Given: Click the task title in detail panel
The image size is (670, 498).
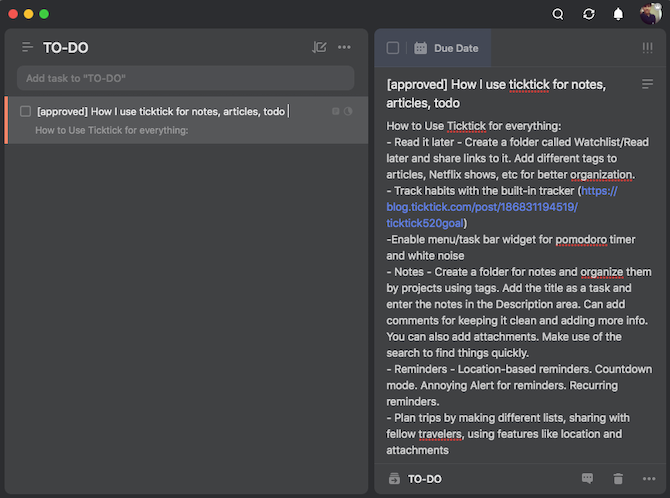Looking at the screenshot, I should click(x=495, y=93).
